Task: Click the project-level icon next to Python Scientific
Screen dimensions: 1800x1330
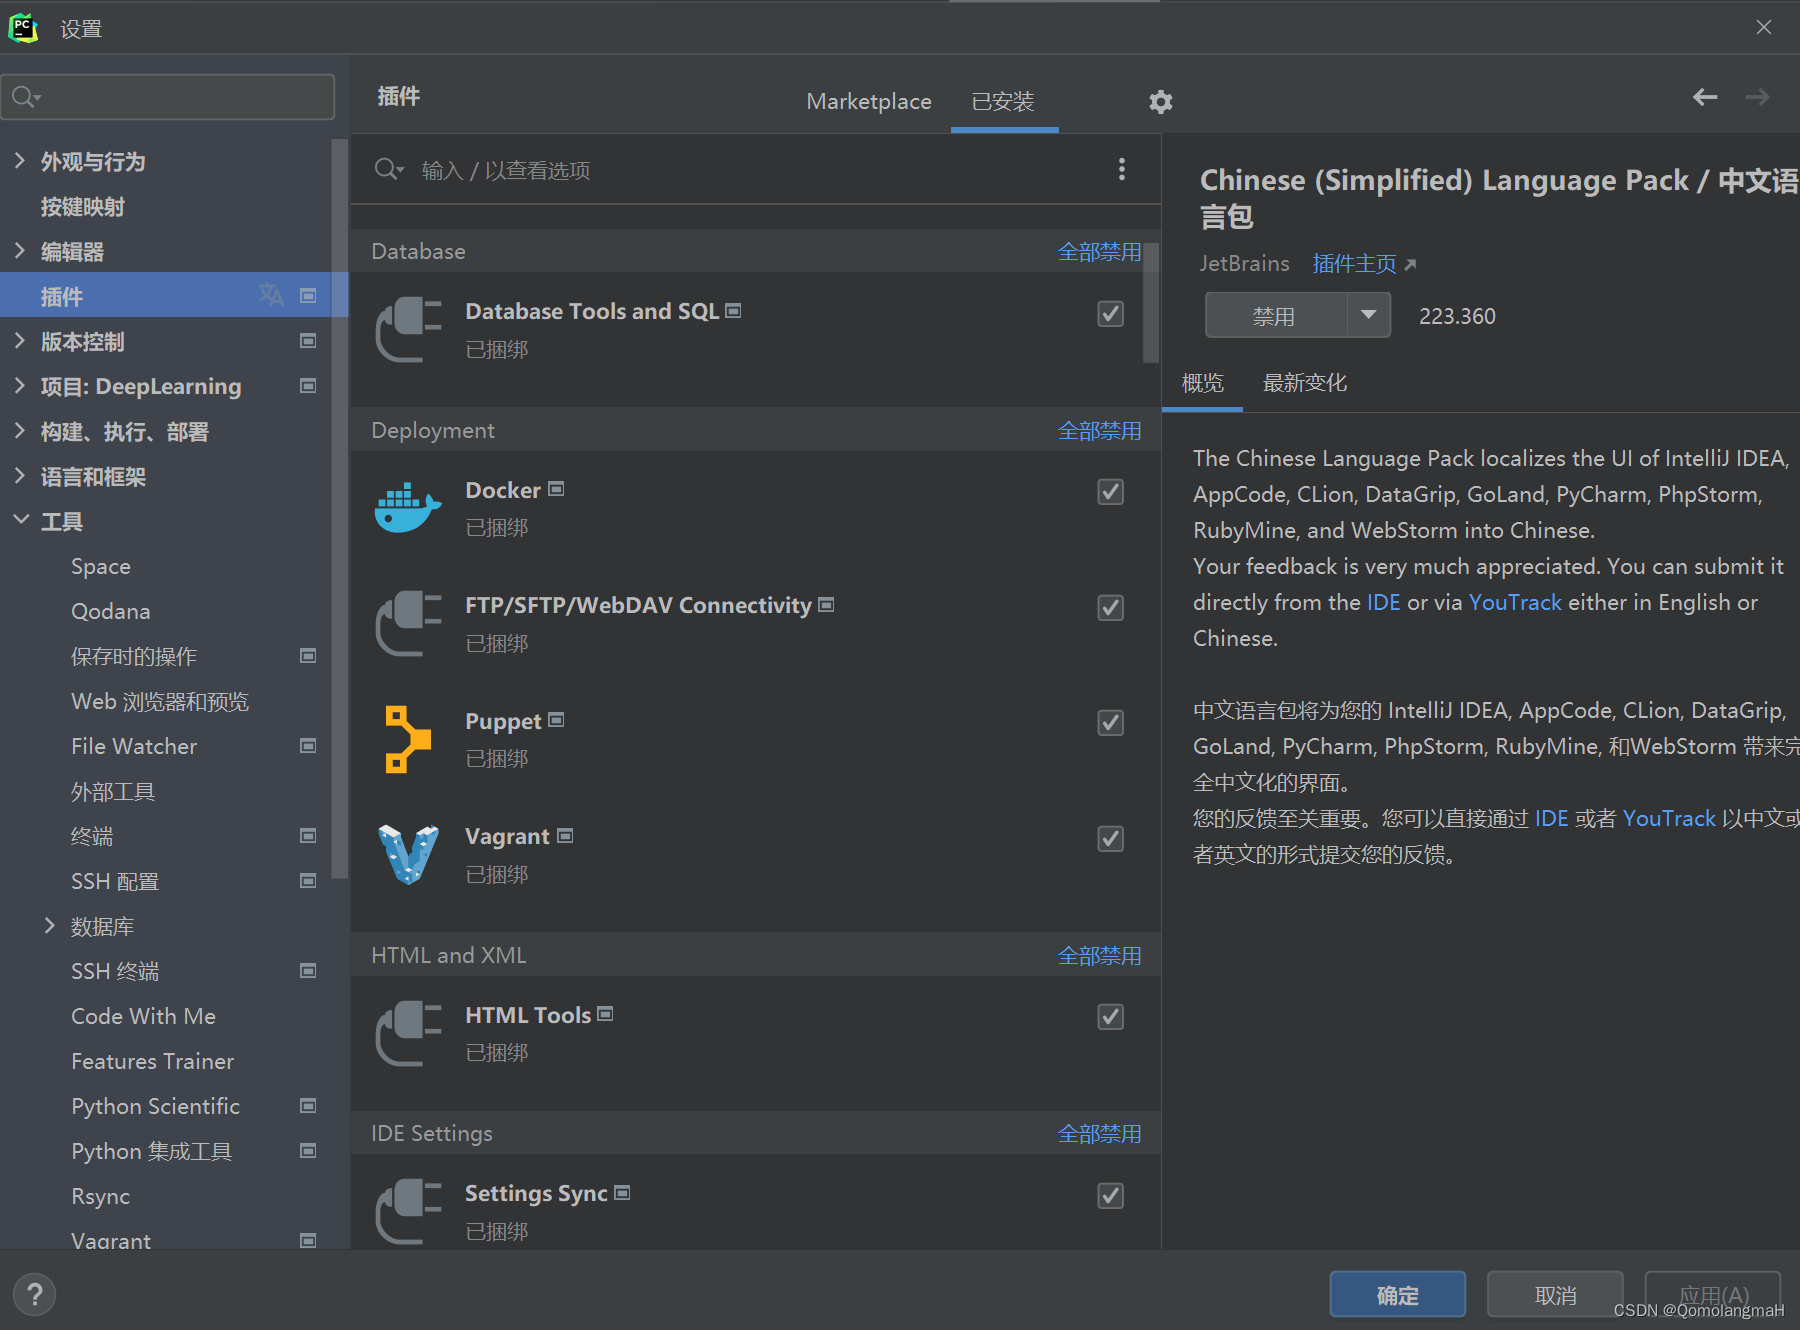Action: (308, 1106)
